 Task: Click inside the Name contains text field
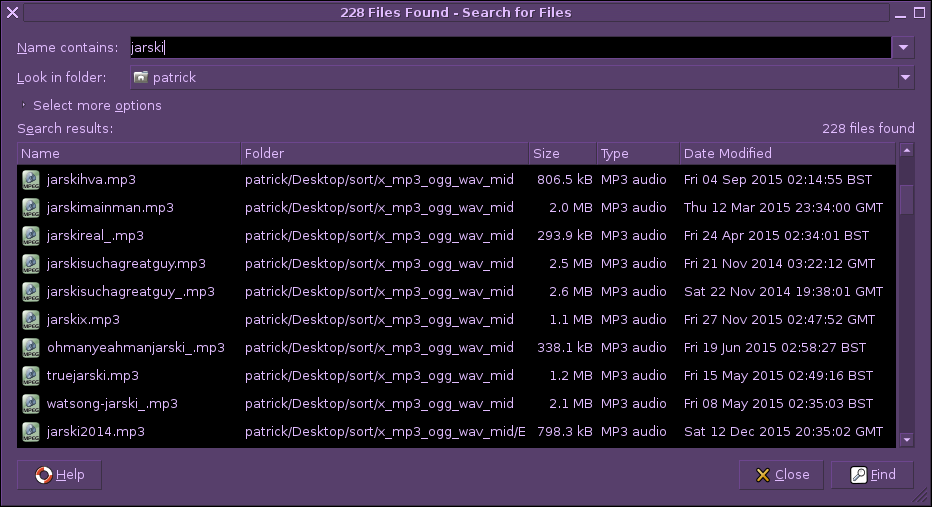(x=510, y=47)
